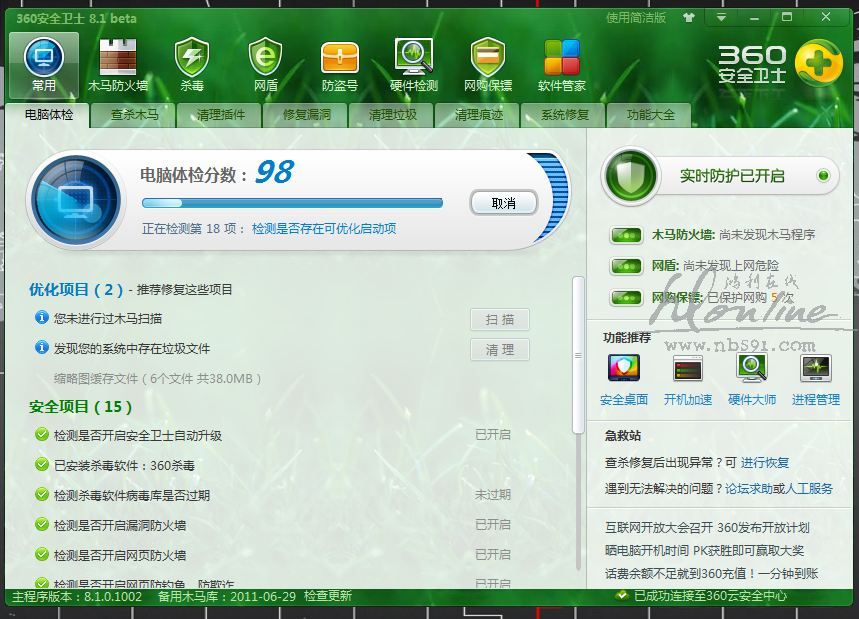Open the 防盗号 account protection icon

pos(339,64)
